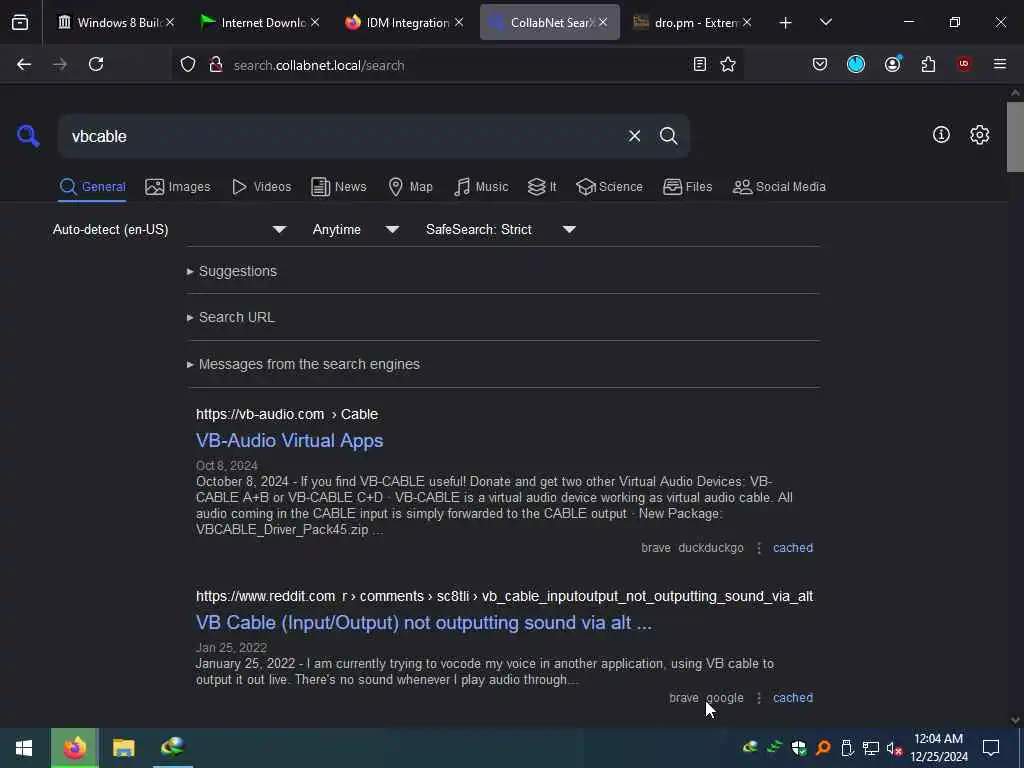Select the Social Media search category

coord(779,187)
